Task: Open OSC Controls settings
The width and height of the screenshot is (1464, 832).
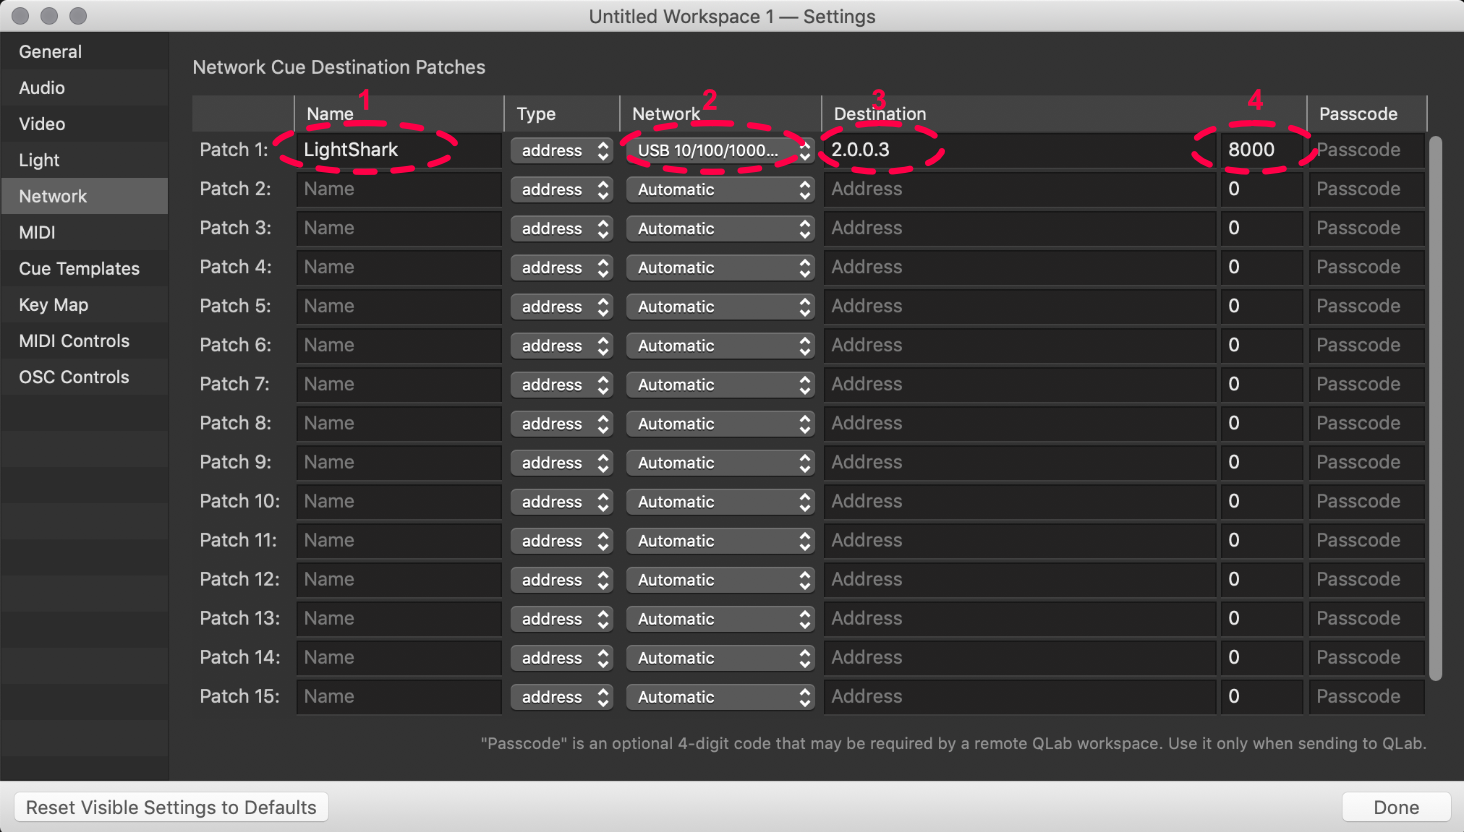Action: pos(84,376)
